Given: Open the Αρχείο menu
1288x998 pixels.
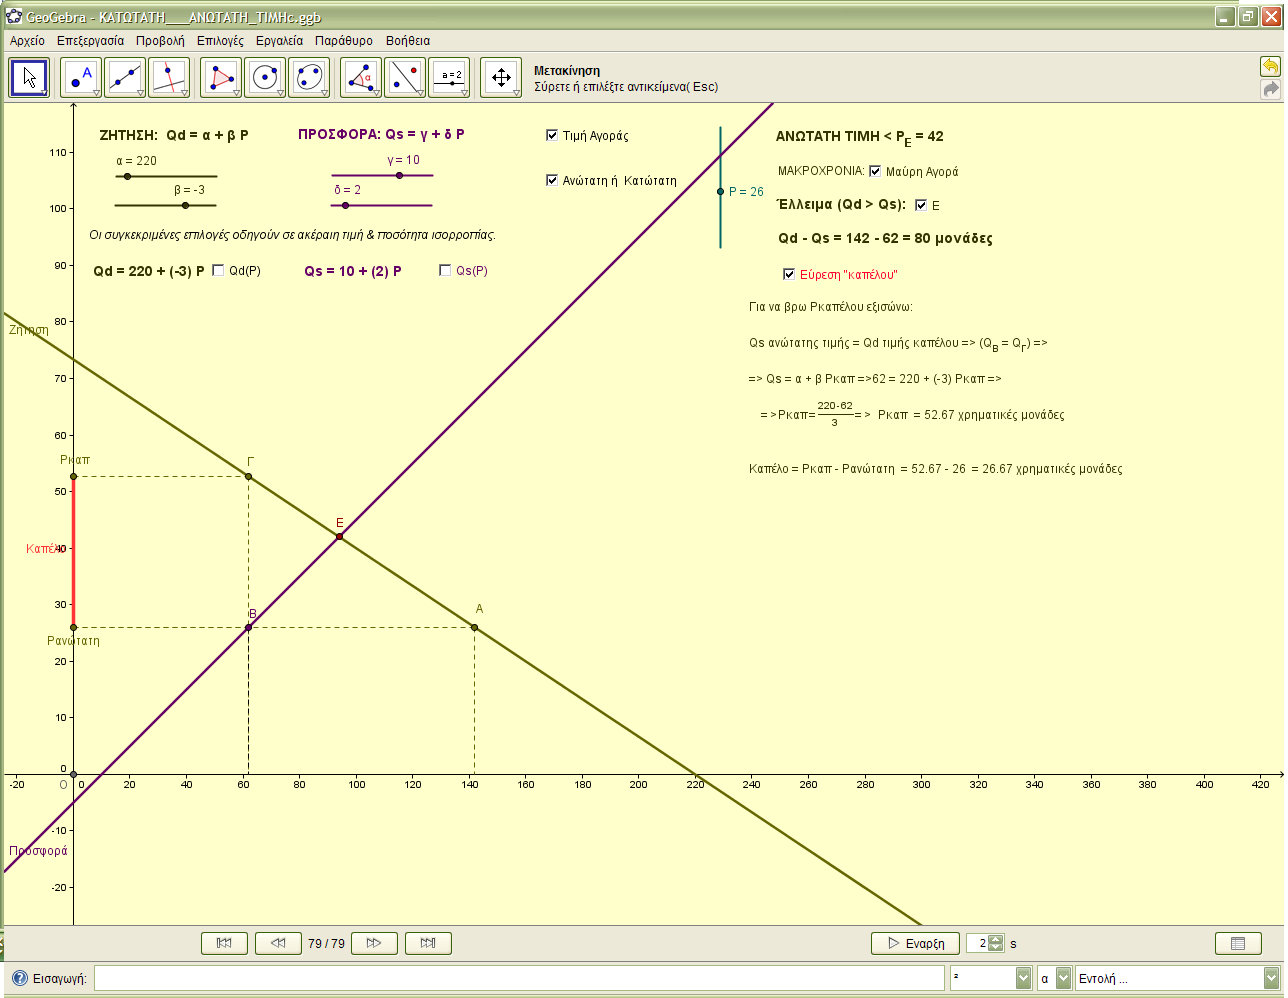Looking at the screenshot, I should [27, 41].
